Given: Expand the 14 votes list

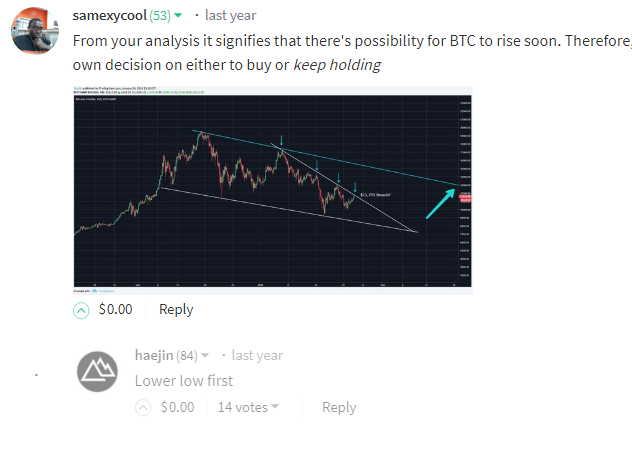Looking at the screenshot, I should click(x=275, y=406).
